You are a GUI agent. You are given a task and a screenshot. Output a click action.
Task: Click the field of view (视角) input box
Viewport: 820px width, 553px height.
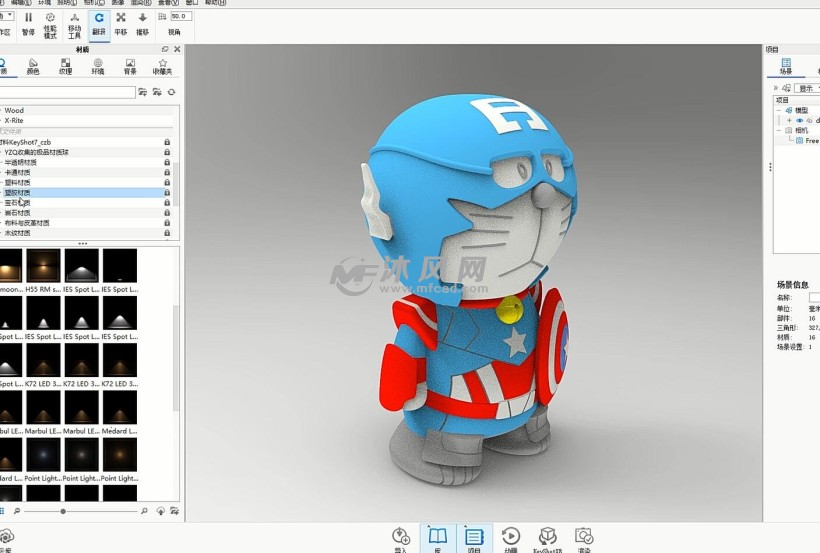coord(180,17)
